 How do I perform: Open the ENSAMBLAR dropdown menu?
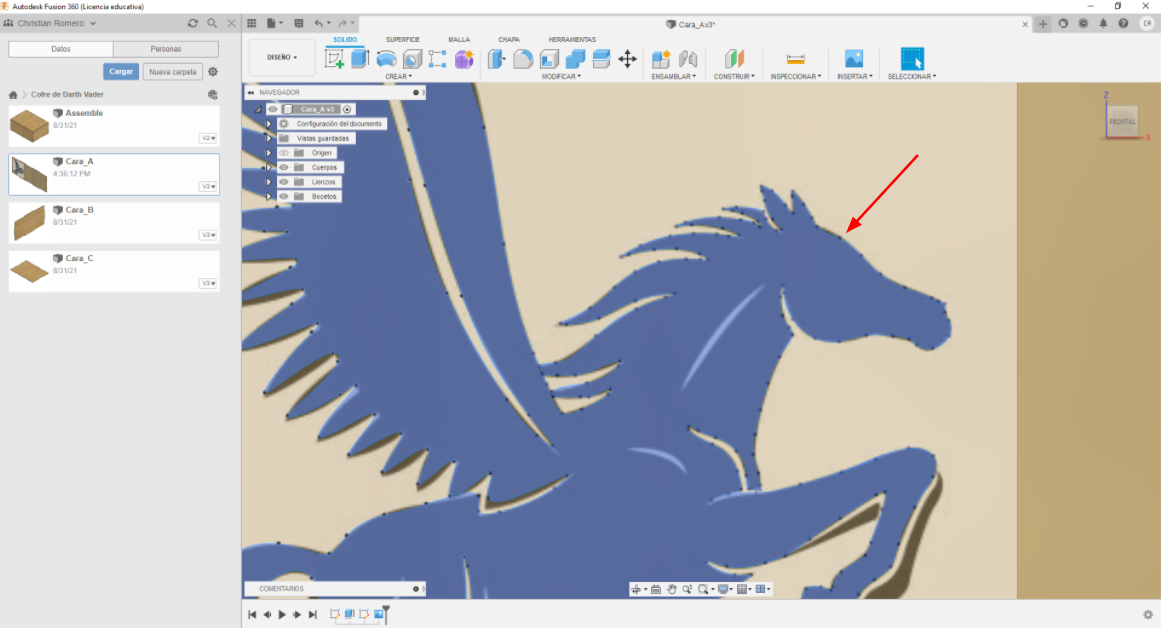(674, 76)
